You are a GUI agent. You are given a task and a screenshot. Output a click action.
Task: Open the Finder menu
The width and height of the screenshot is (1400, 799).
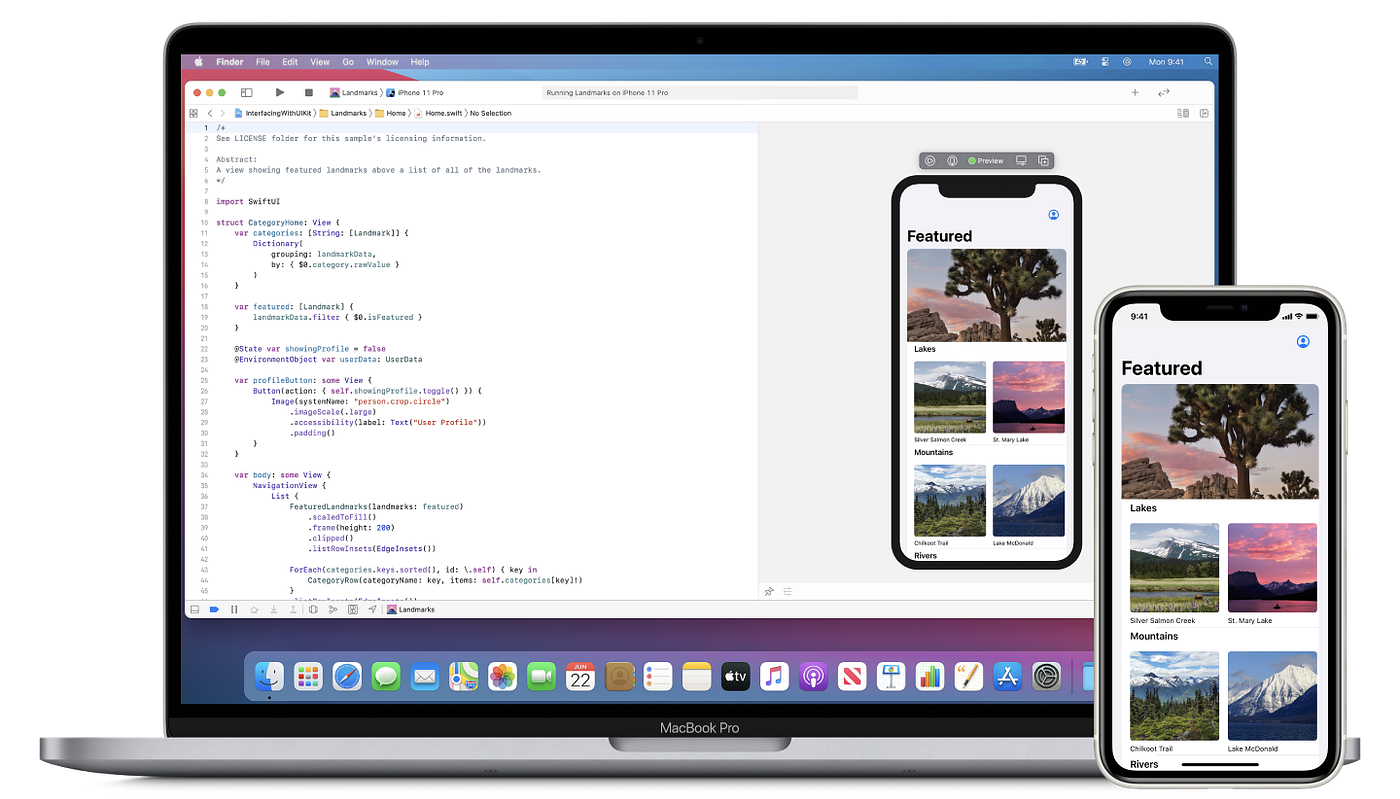click(230, 62)
